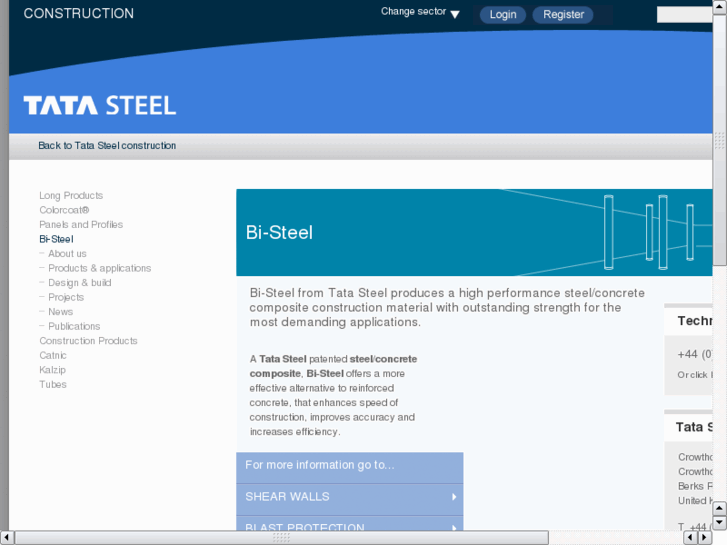Go back to Tata Steel construction

tap(107, 146)
